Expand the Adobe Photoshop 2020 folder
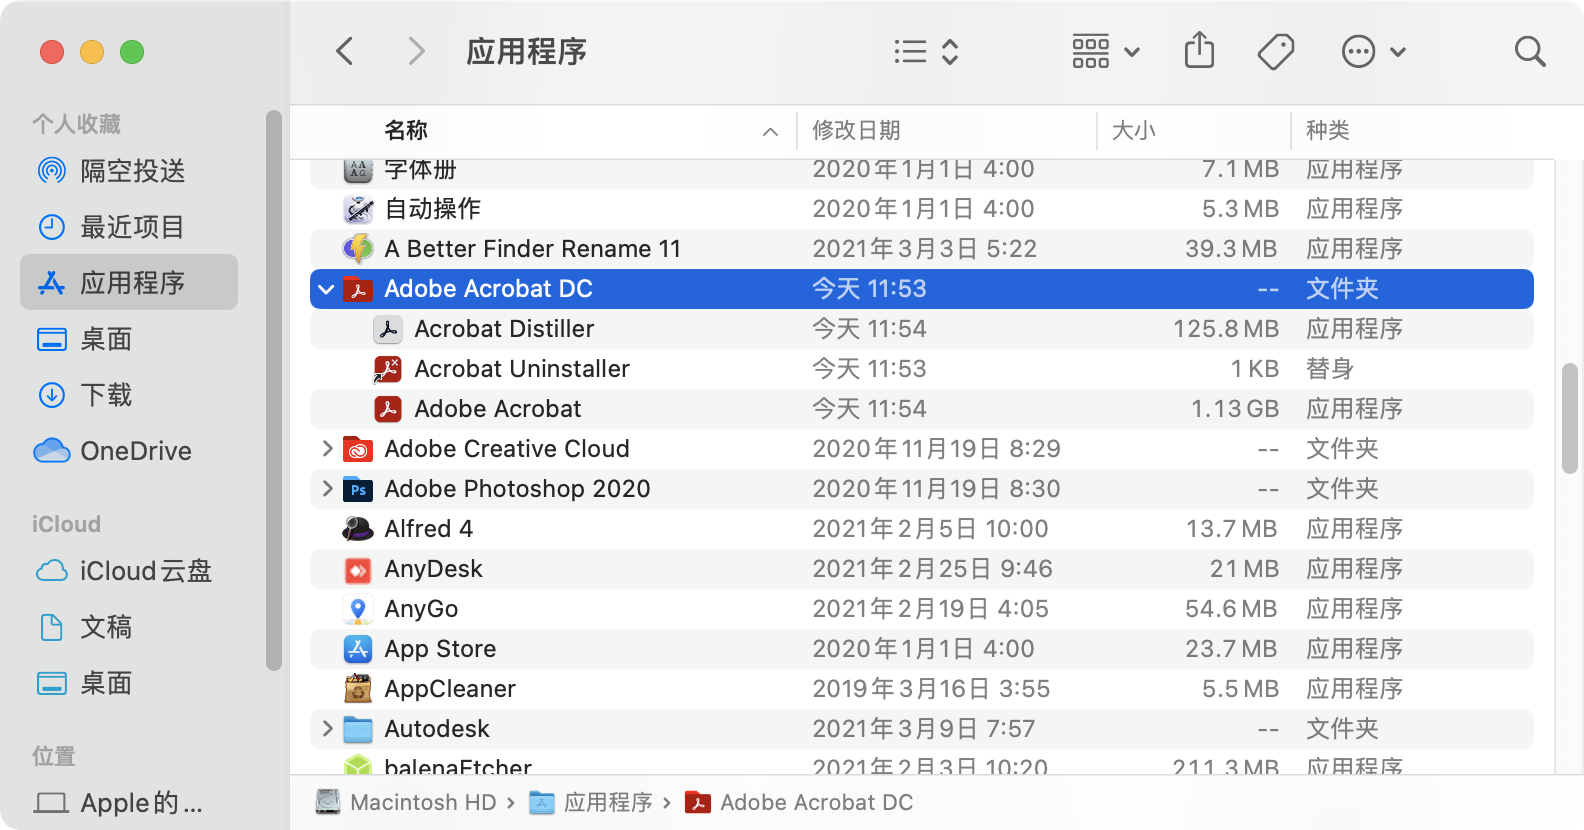Viewport: 1584px width, 830px height. tap(327, 489)
